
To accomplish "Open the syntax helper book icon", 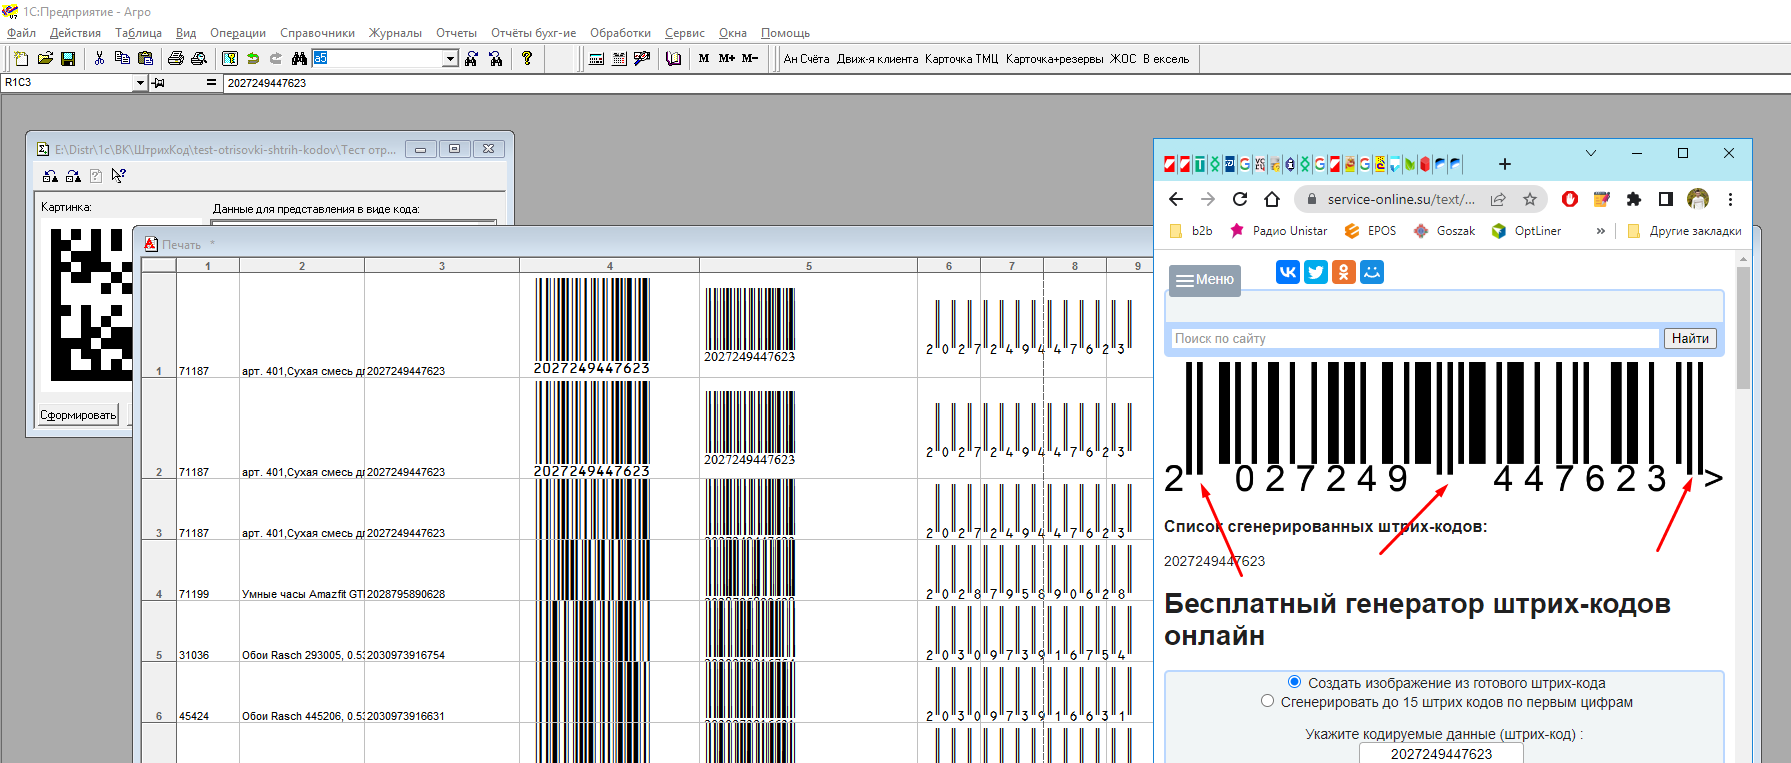I will coord(673,59).
